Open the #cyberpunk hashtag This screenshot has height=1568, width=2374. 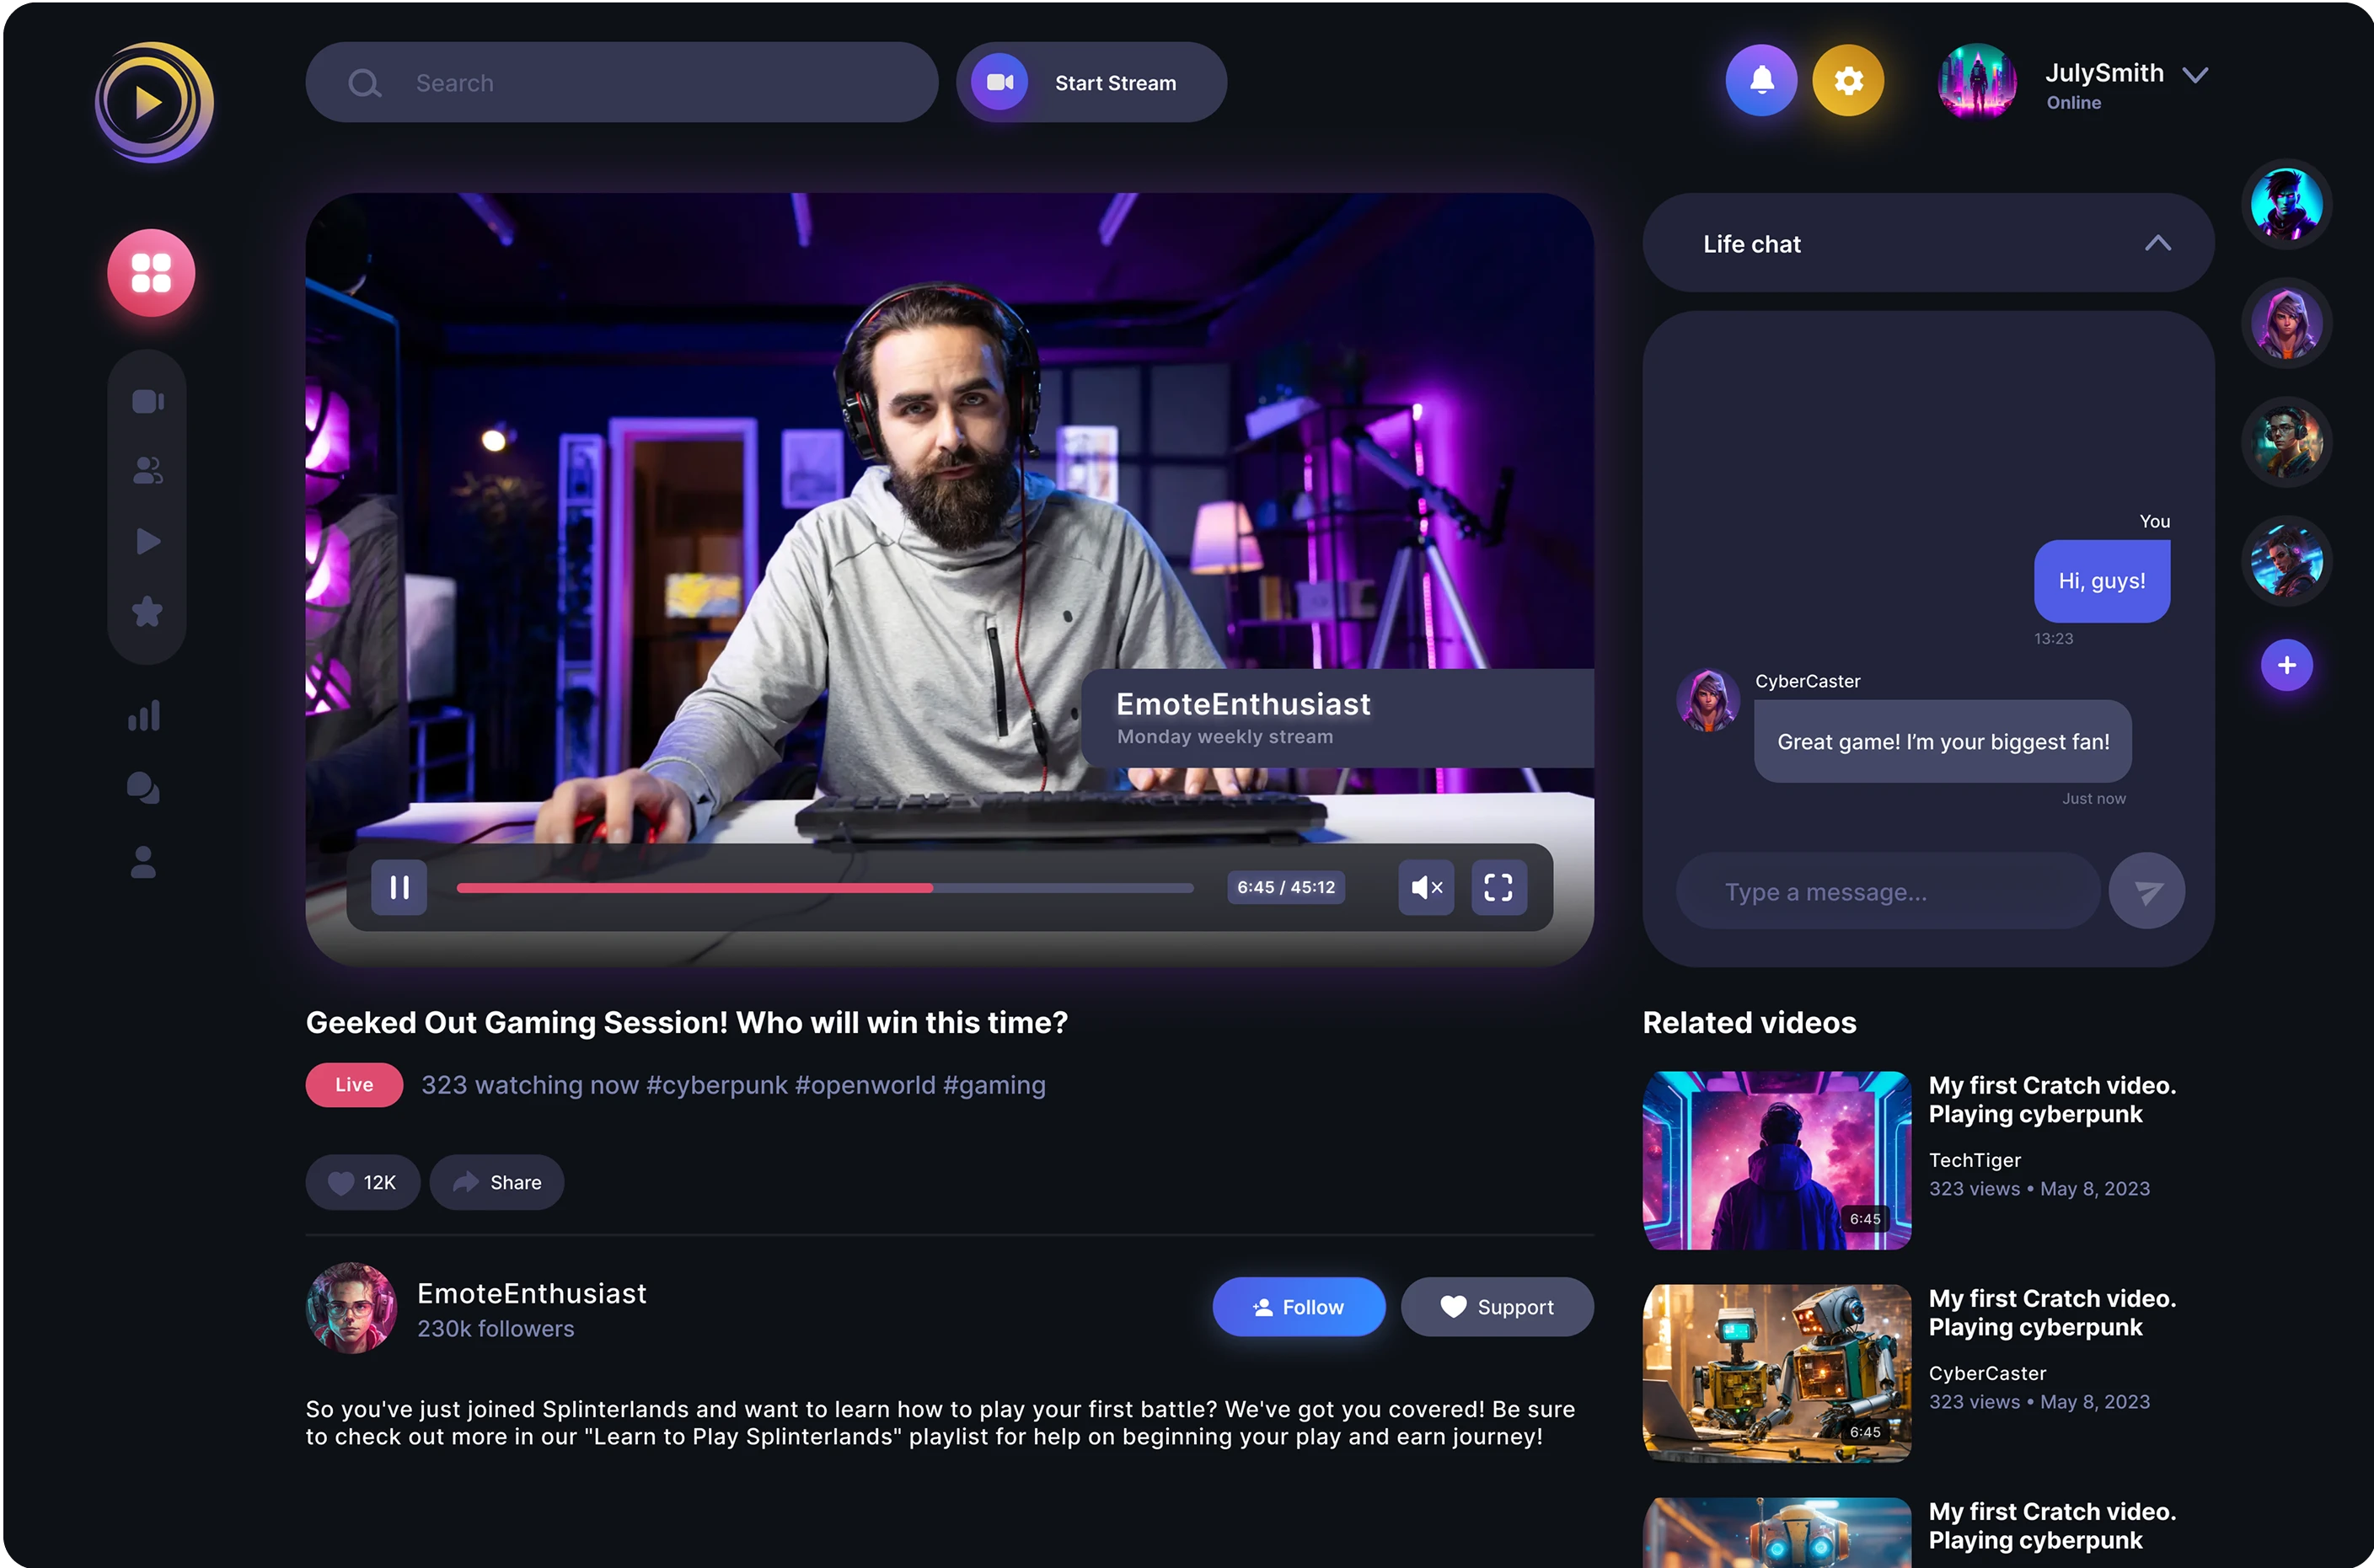716,1085
